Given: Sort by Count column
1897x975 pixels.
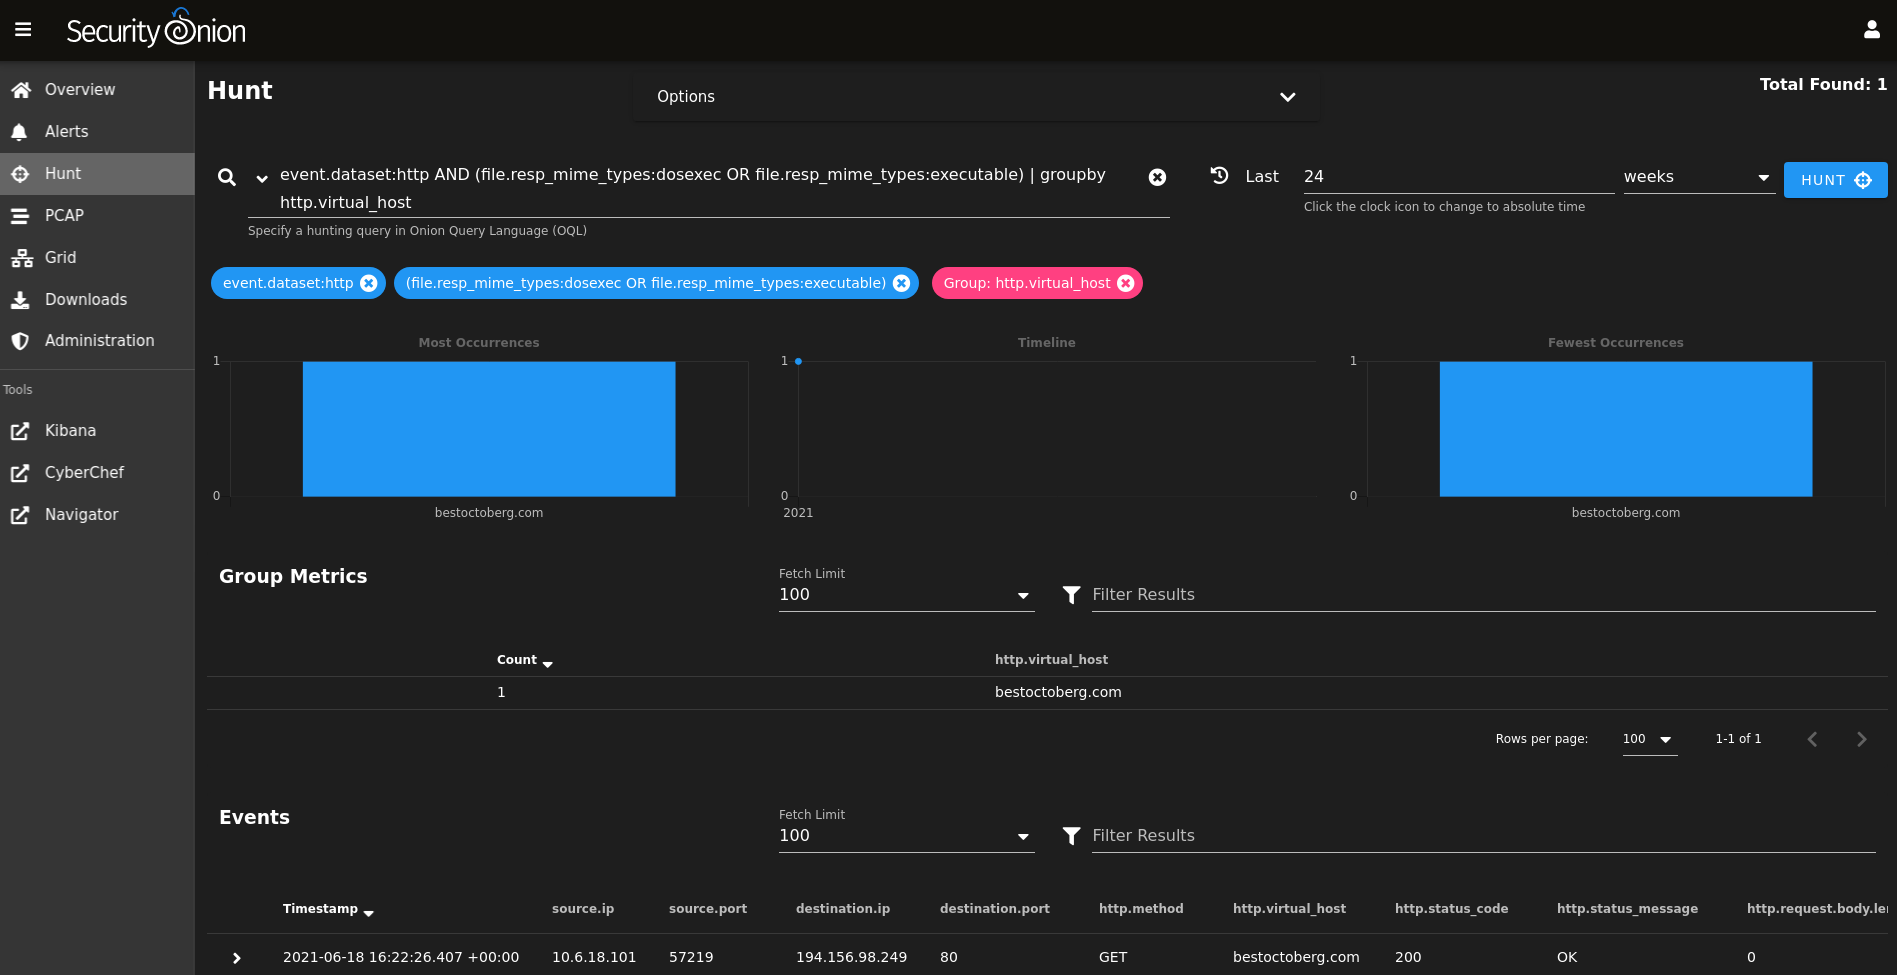Looking at the screenshot, I should (x=524, y=660).
